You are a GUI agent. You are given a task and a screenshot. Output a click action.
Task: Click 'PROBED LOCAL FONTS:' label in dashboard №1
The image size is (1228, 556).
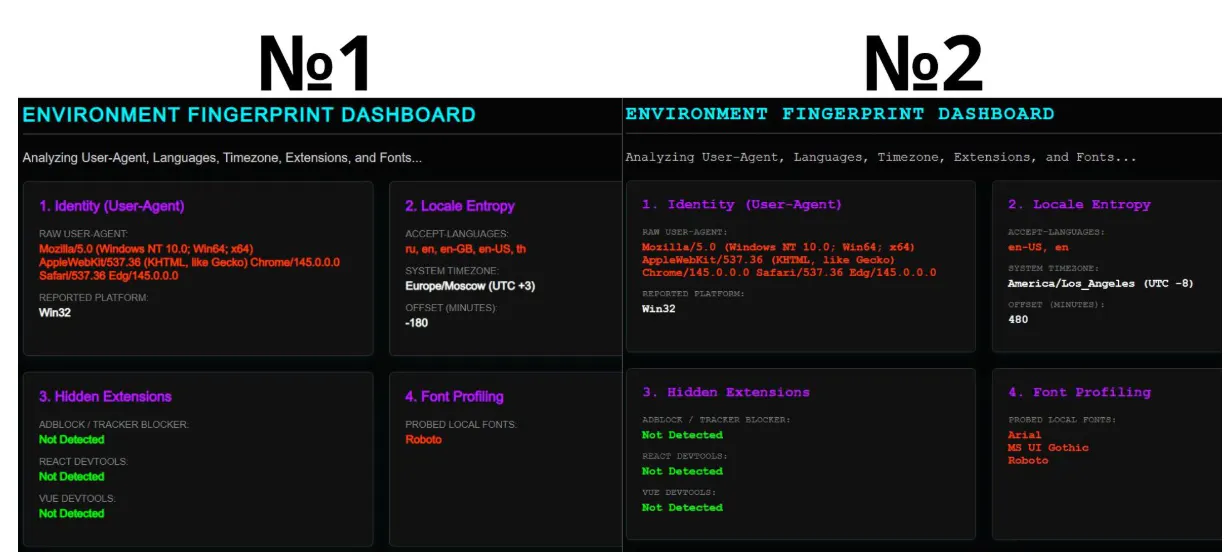461,425
